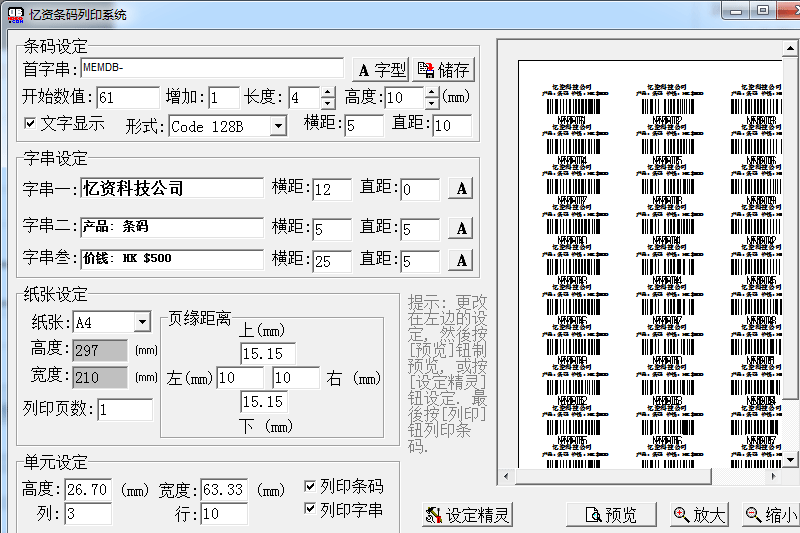
Task: Toggle the 文字显示 checkbox
Action: point(30,123)
